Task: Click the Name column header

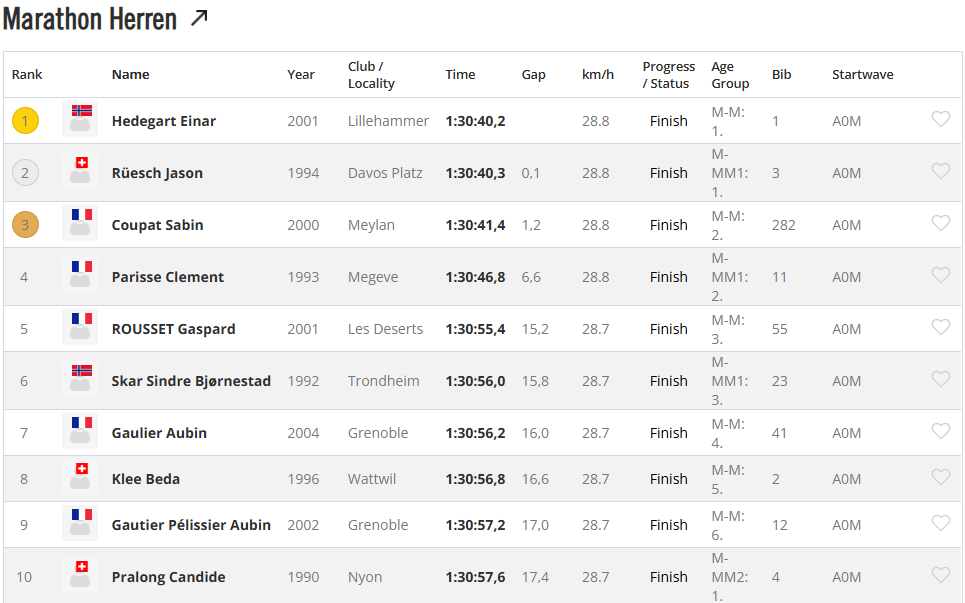Action: pyautogui.click(x=130, y=75)
